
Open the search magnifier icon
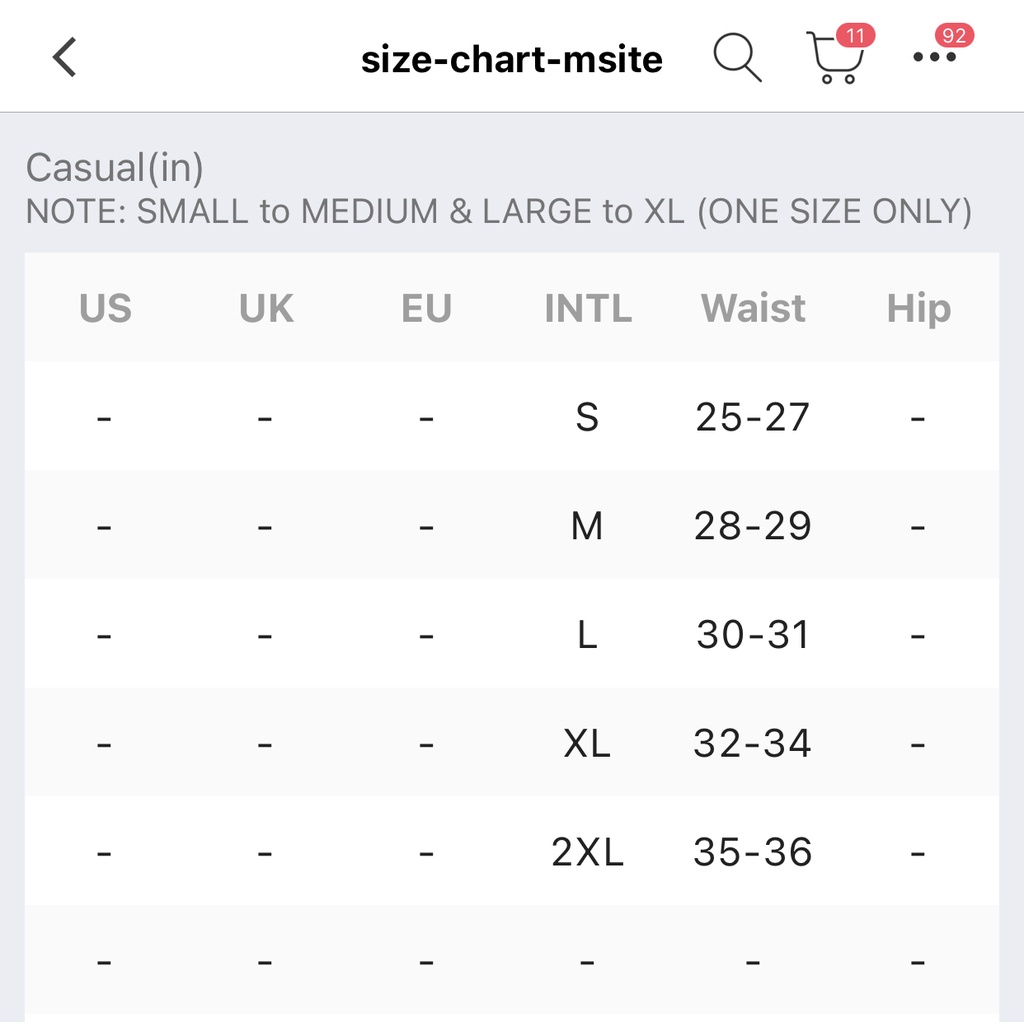pos(737,58)
